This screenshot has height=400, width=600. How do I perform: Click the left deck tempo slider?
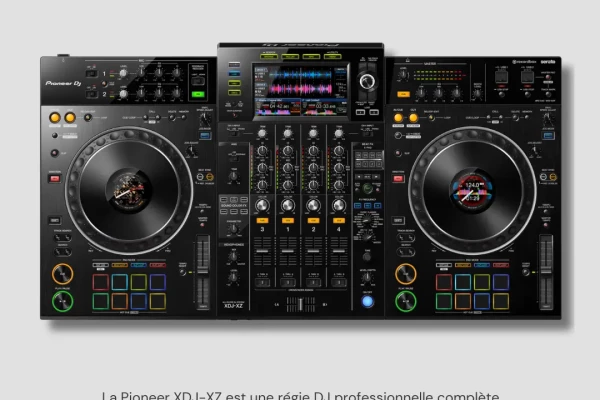203,272
